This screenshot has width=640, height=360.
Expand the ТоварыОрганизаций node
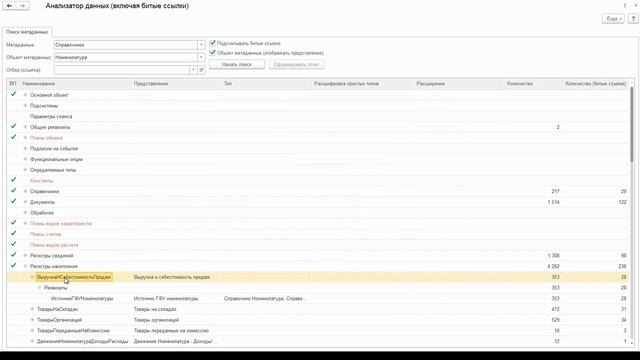pyautogui.click(x=32, y=320)
